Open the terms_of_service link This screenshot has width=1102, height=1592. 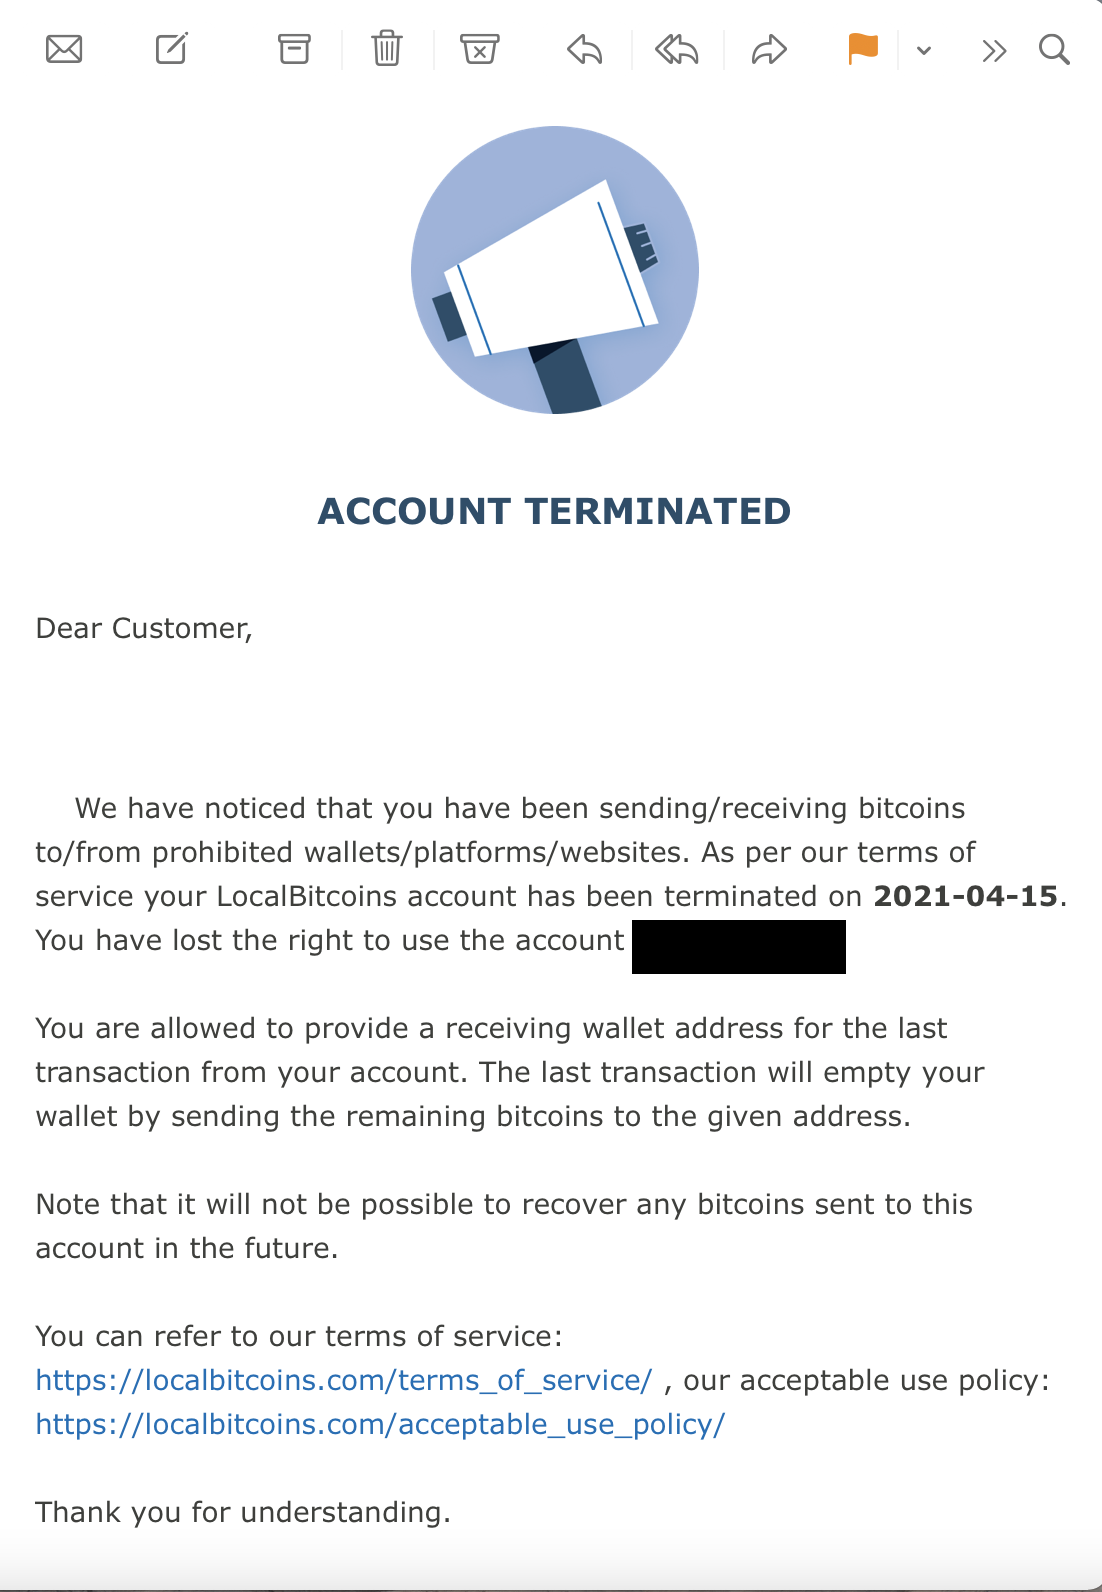[344, 1380]
